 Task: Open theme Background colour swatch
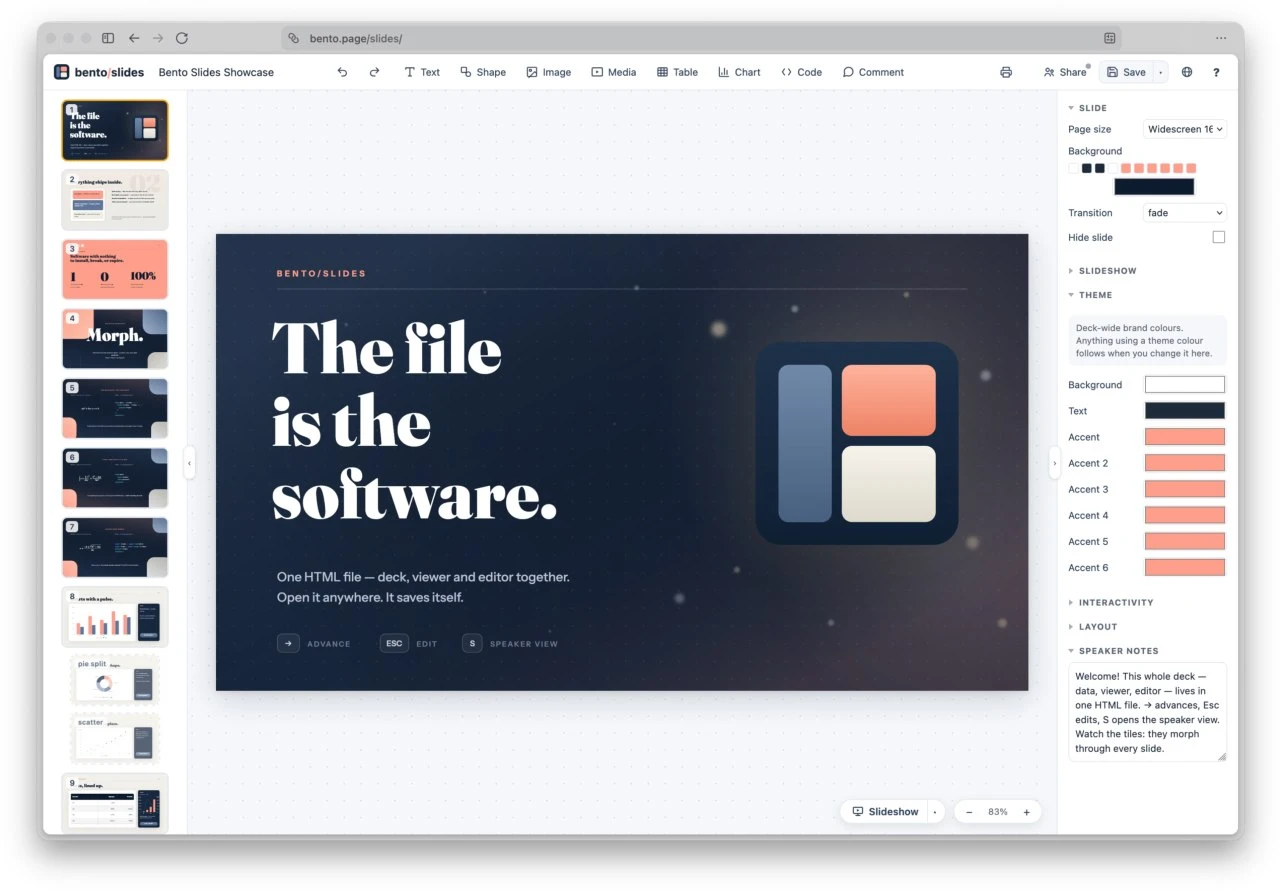tap(1185, 385)
